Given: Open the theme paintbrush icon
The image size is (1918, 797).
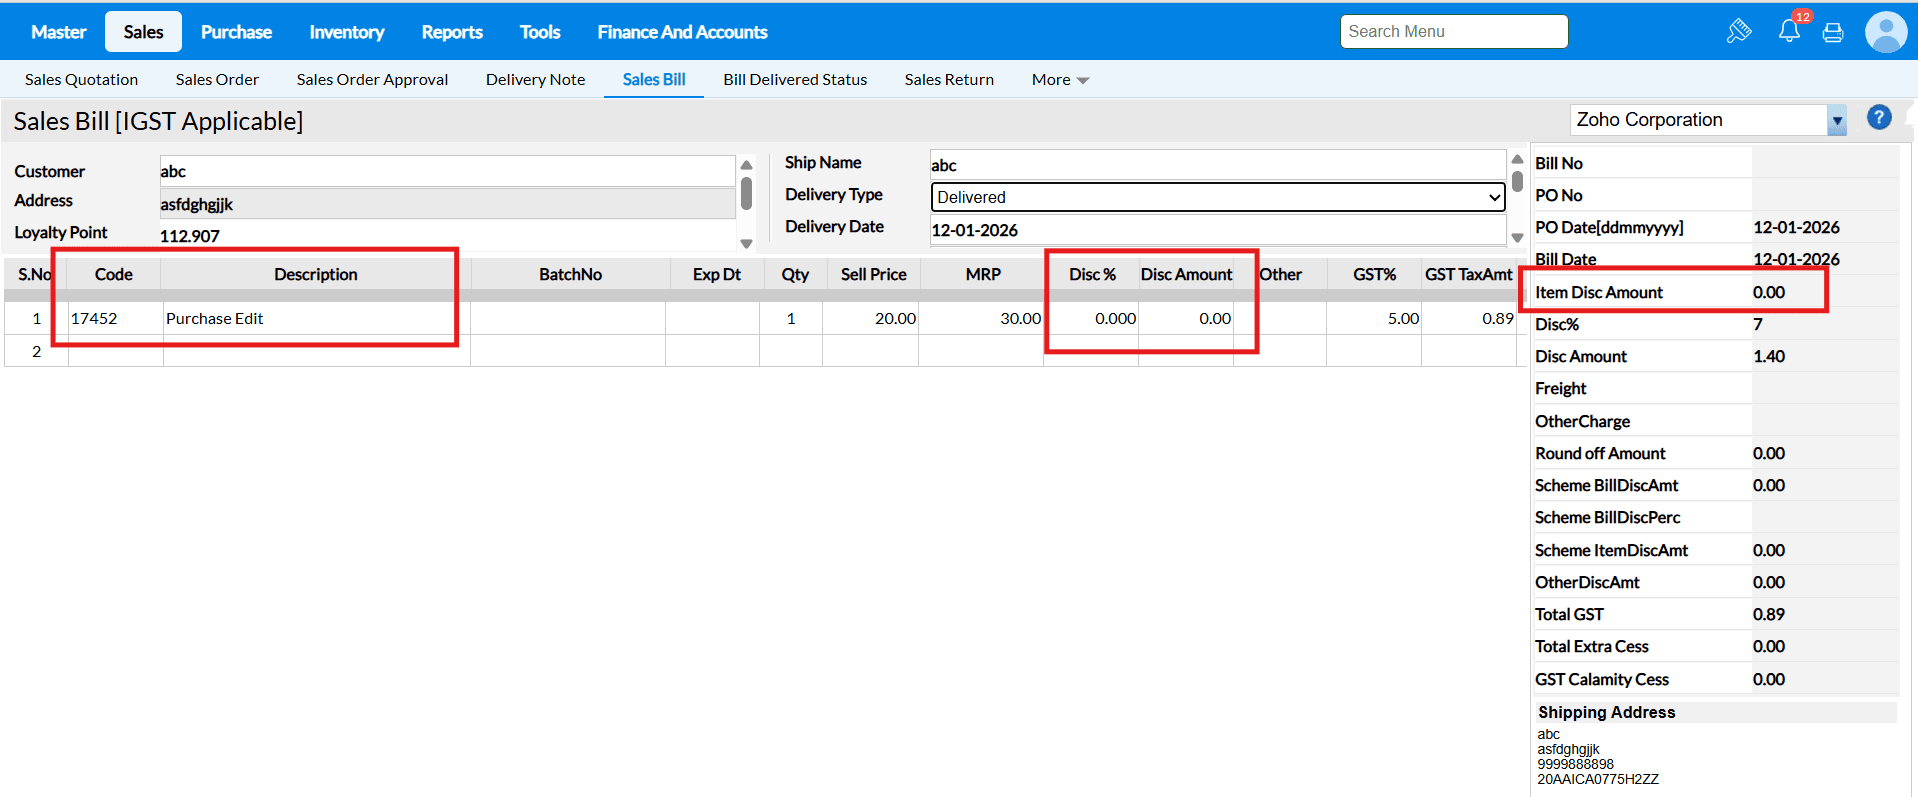Looking at the screenshot, I should pos(1738,31).
